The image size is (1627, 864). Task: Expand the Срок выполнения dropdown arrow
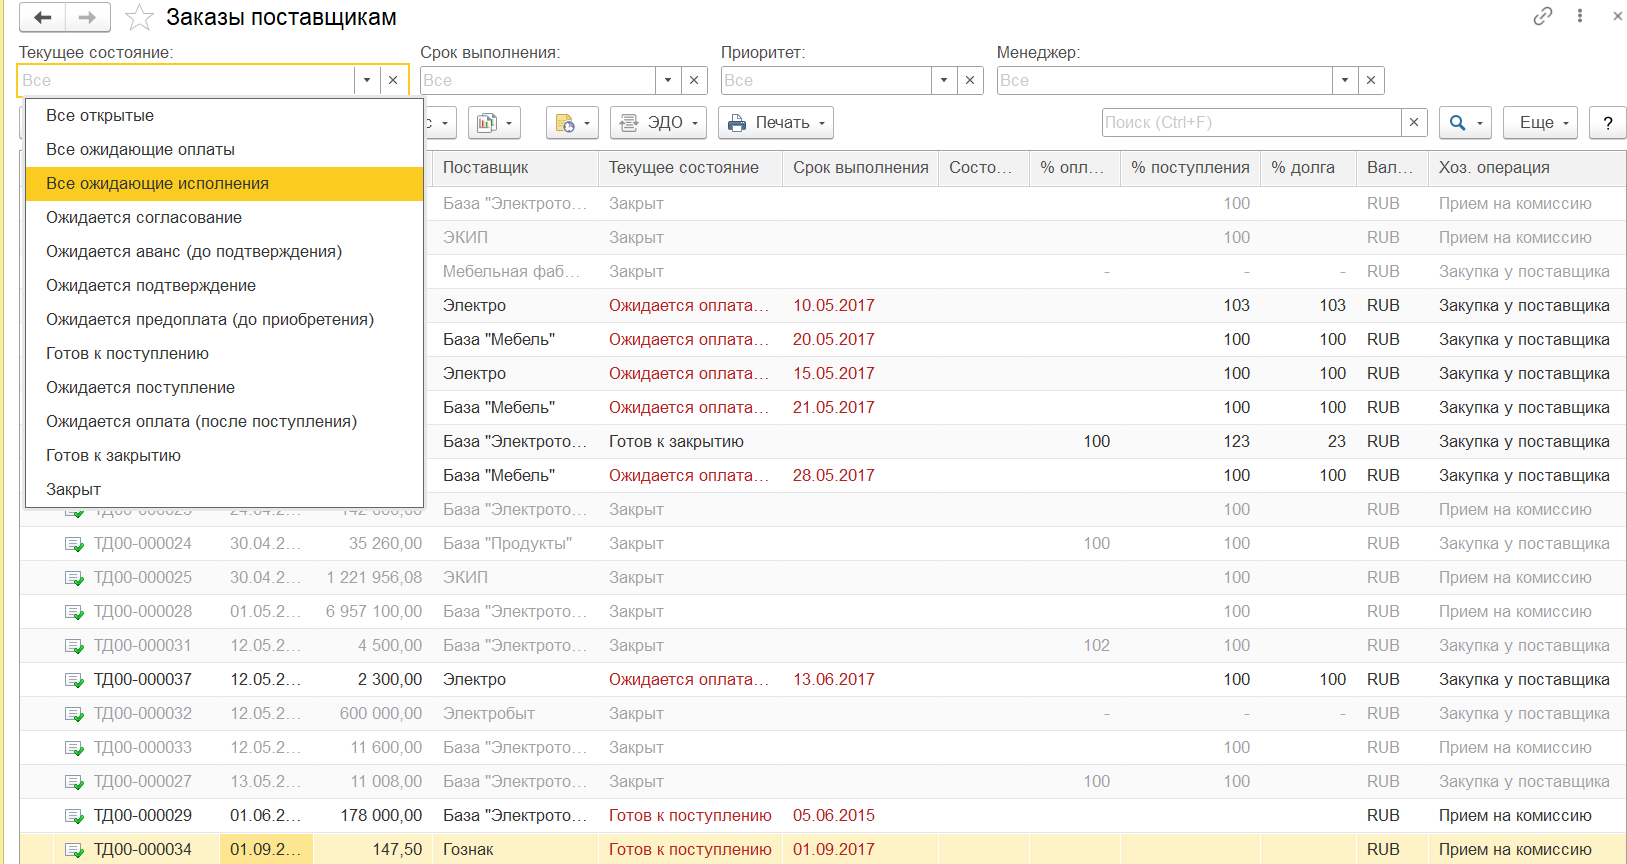click(668, 80)
